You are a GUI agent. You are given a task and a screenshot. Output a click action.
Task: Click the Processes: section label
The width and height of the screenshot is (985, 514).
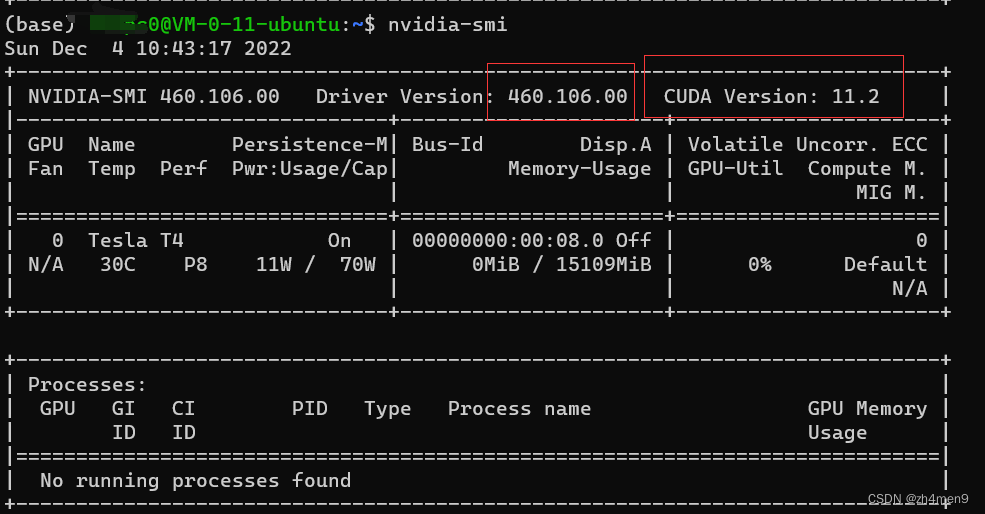point(87,385)
